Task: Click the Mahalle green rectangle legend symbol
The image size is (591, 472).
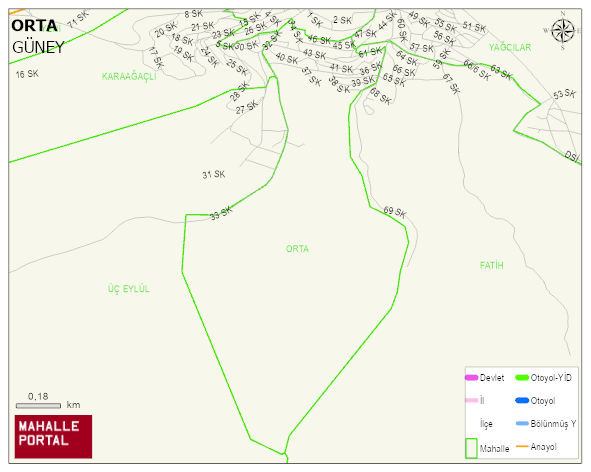Action: [x=472, y=448]
